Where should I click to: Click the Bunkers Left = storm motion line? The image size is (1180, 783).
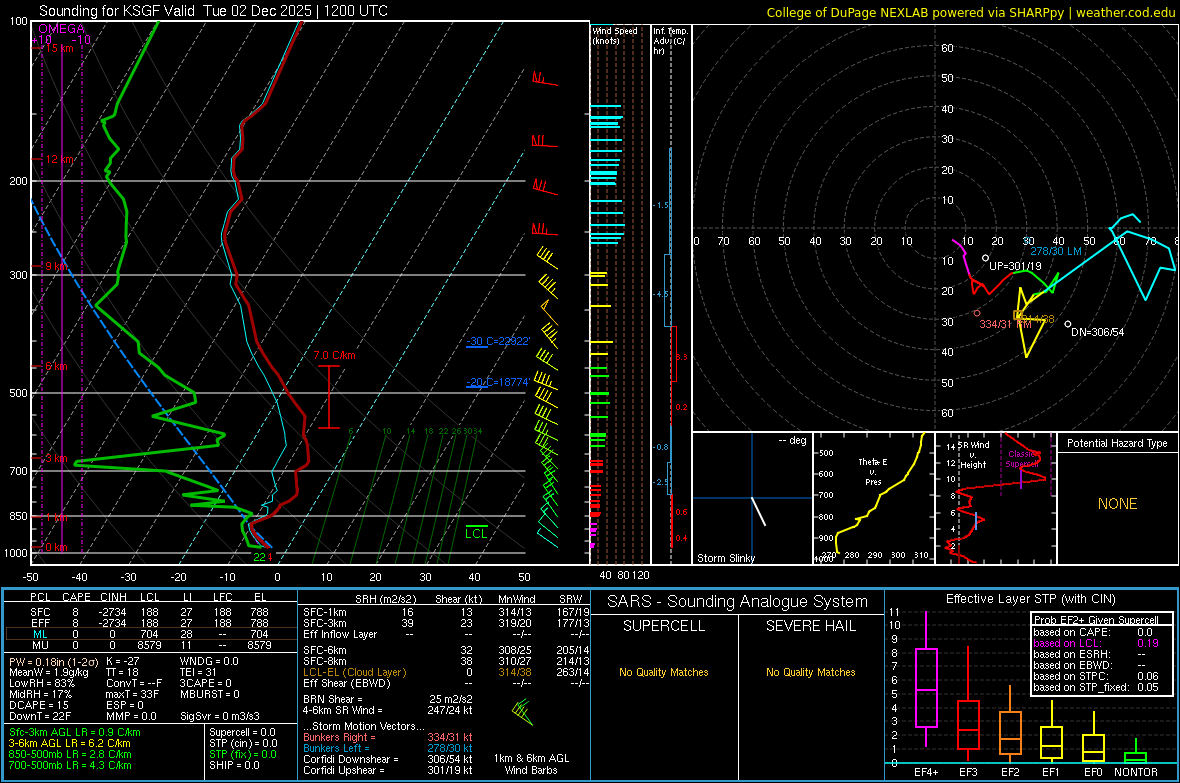pyautogui.click(x=388, y=748)
